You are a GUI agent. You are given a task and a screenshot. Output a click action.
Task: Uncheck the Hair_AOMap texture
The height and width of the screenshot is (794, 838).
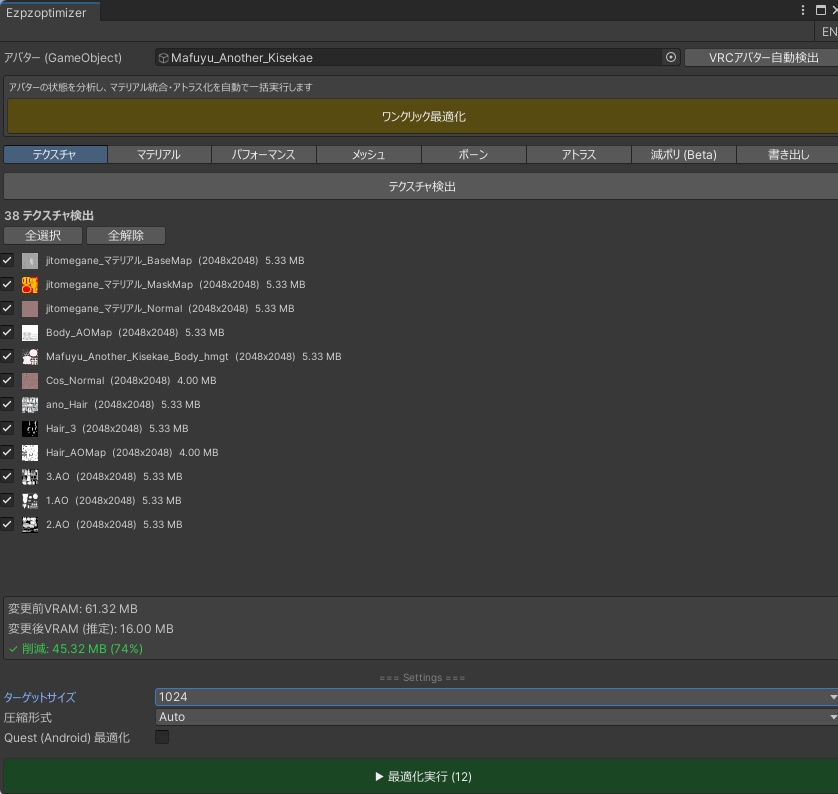pyautogui.click(x=7, y=452)
